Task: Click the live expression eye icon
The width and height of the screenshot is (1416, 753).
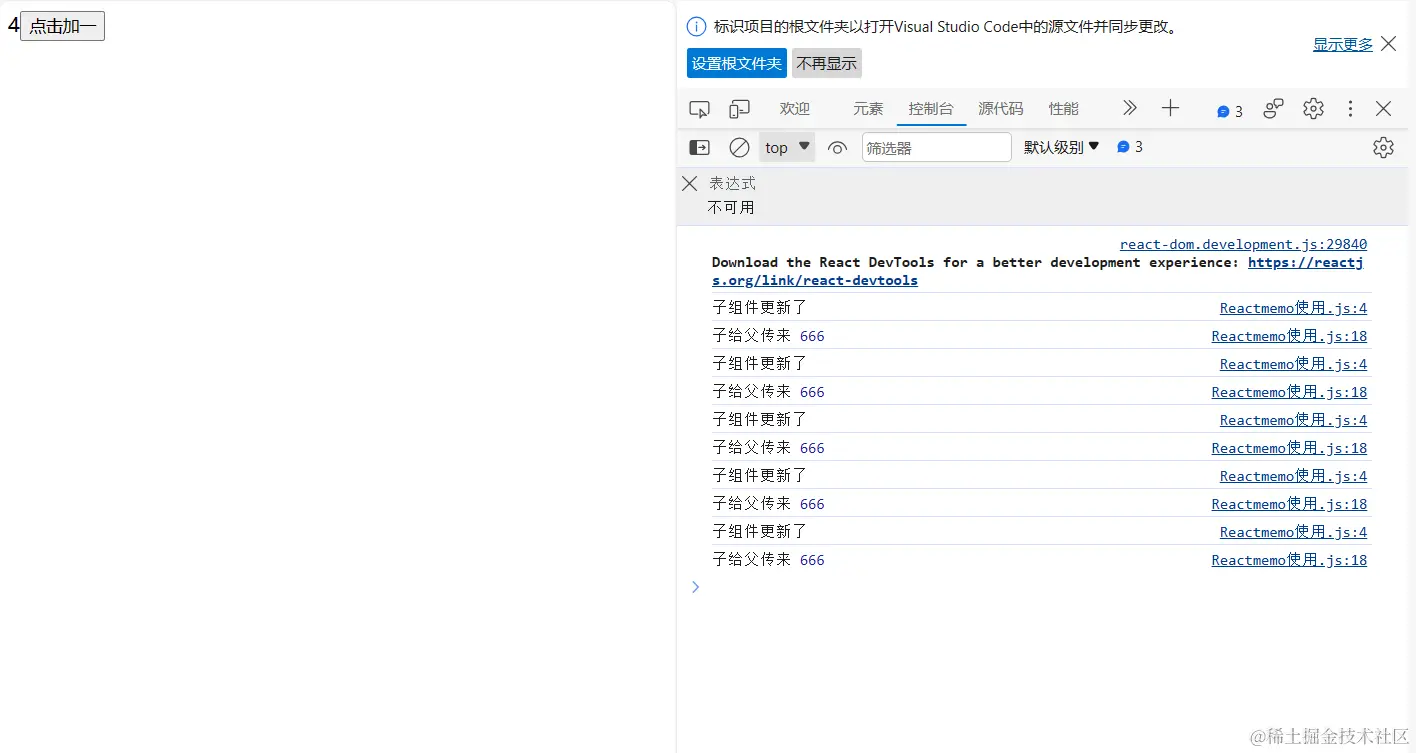Action: tap(837, 148)
